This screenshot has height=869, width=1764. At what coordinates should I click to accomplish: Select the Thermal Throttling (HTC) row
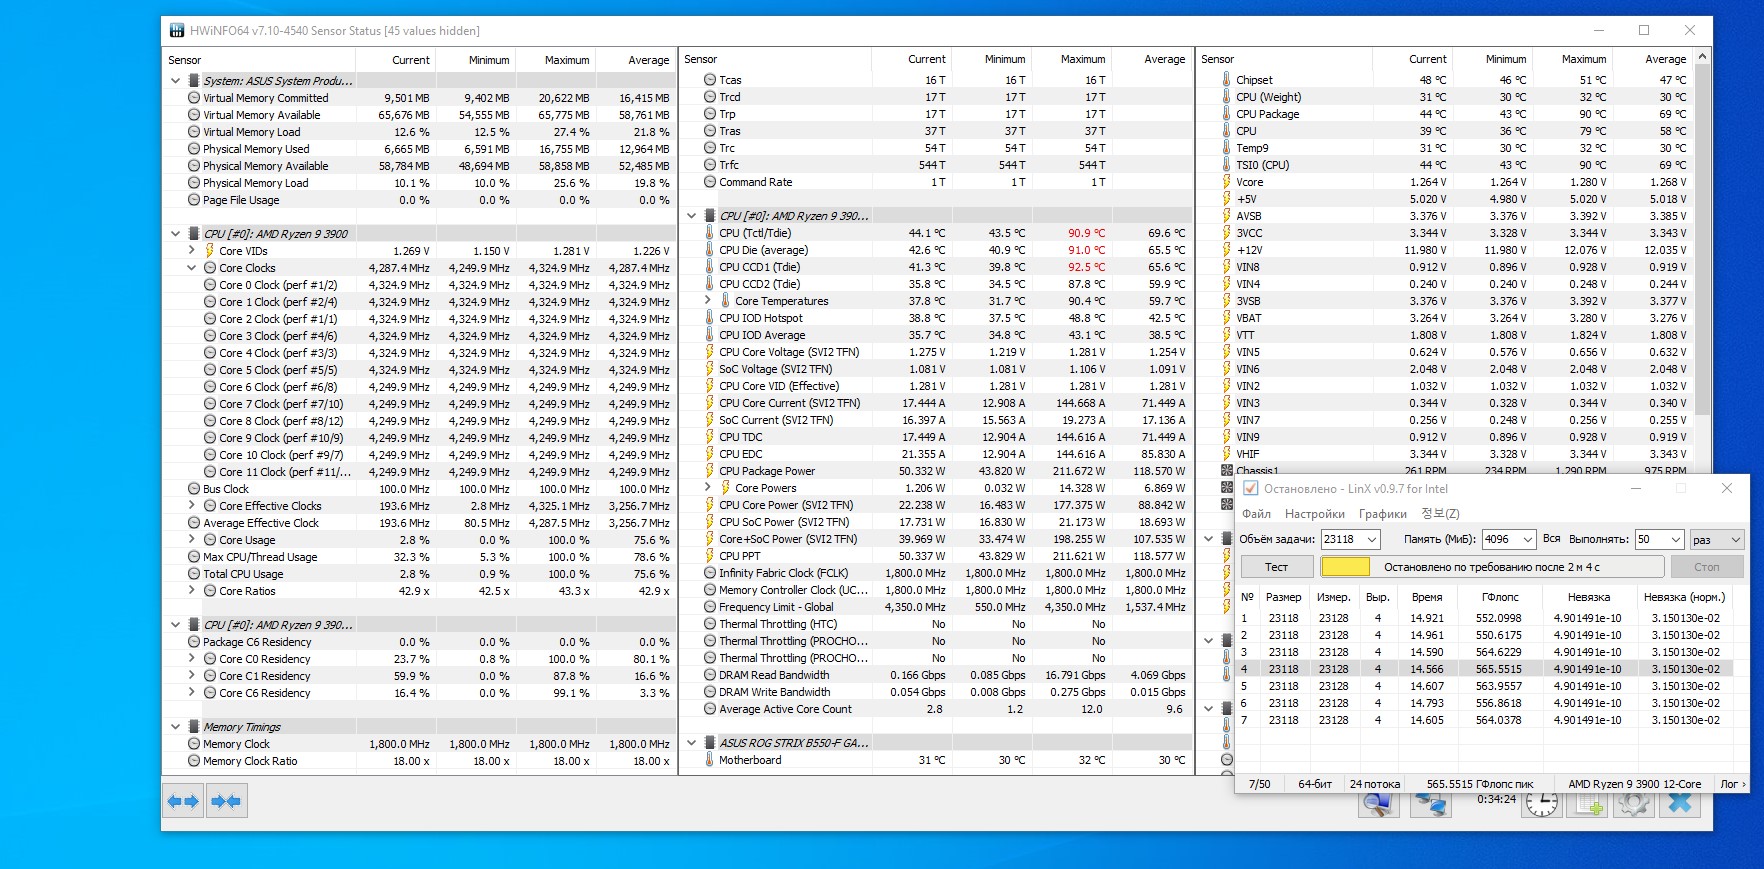[x=936, y=624]
